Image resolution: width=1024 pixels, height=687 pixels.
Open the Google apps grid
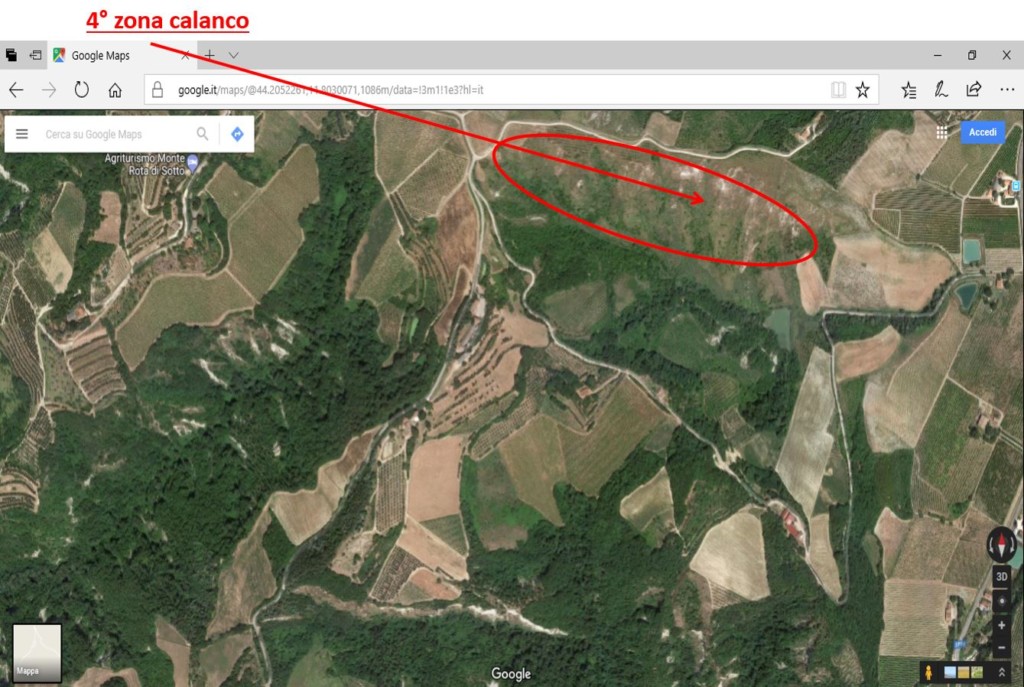point(942,133)
